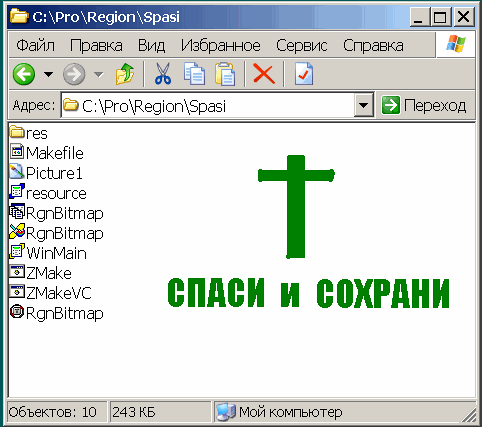Open the Файл menu
Screen dimensions: 482x427
tap(36, 45)
